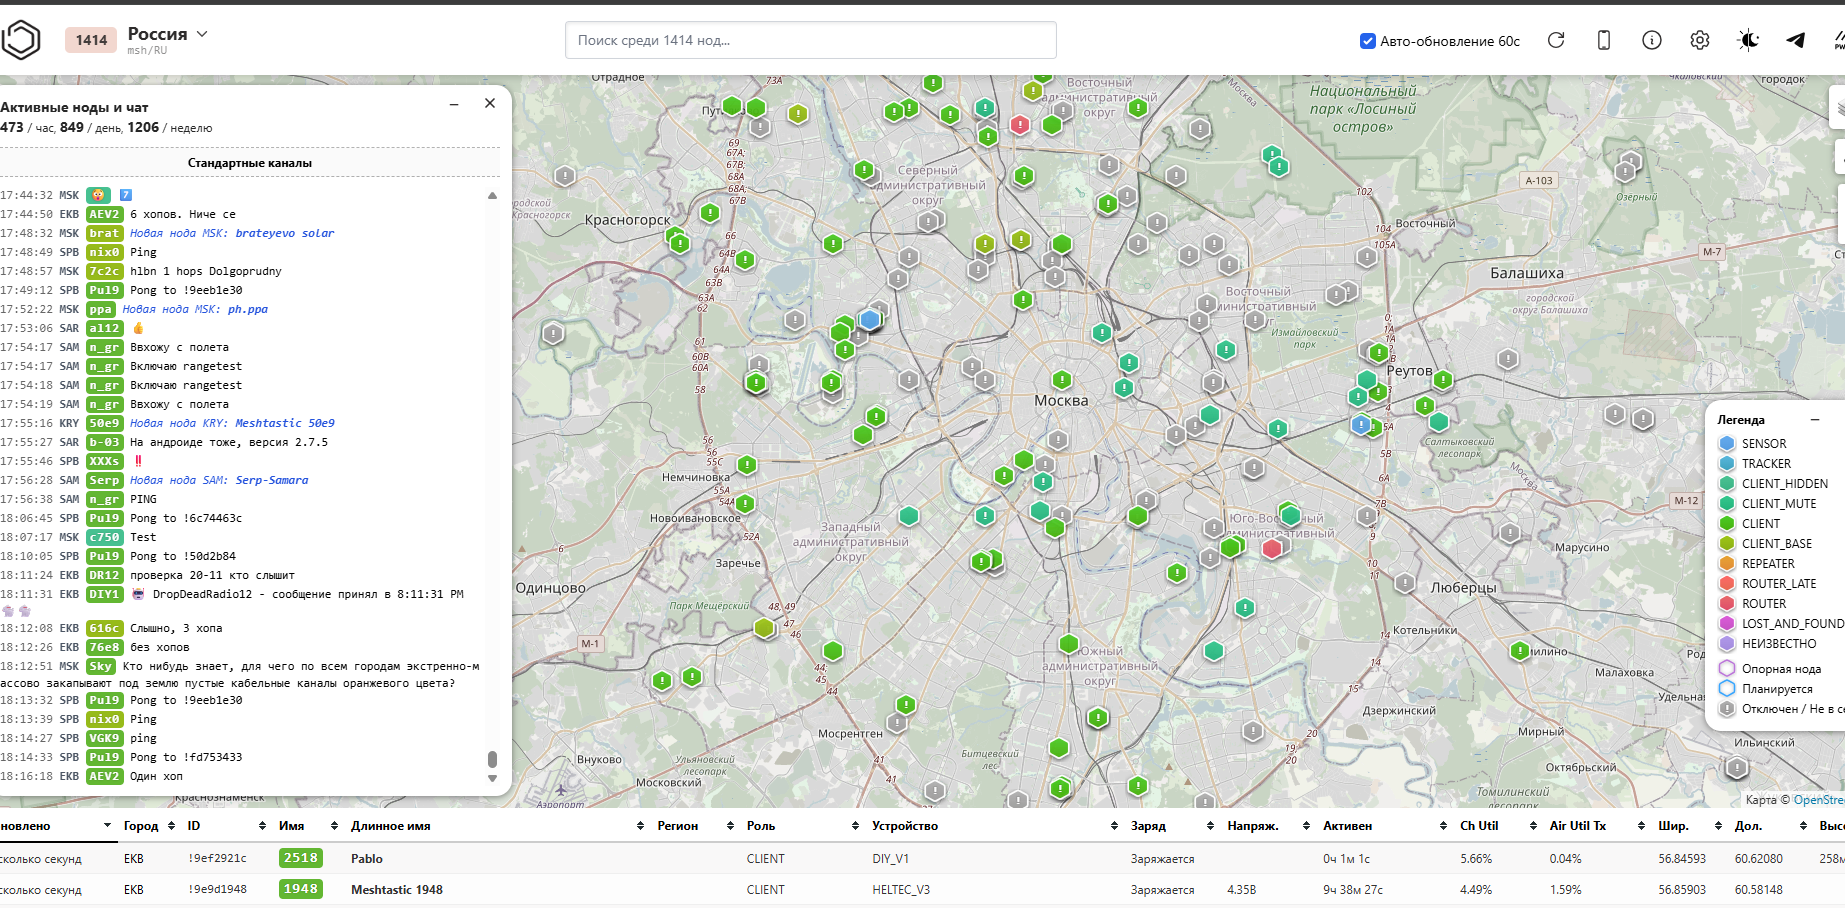Sort table by Устройство column header
This screenshot has height=908, width=1845.
[905, 826]
